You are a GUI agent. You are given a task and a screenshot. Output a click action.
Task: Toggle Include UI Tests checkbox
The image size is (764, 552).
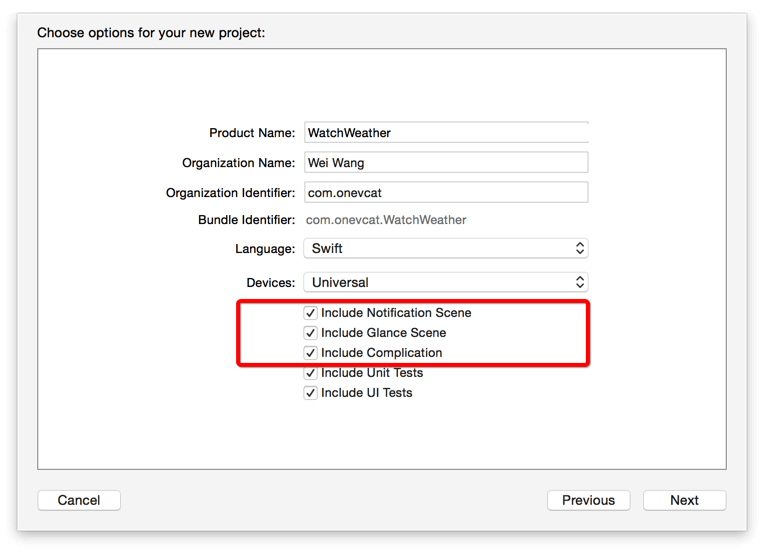click(311, 393)
